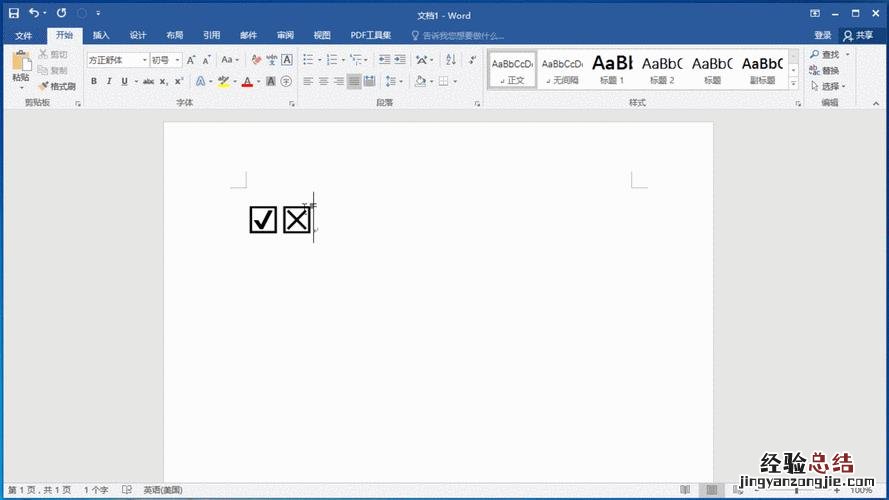Screen dimensions: 889x500
Task: Apply bulleted list formatting
Action: pos(308,60)
